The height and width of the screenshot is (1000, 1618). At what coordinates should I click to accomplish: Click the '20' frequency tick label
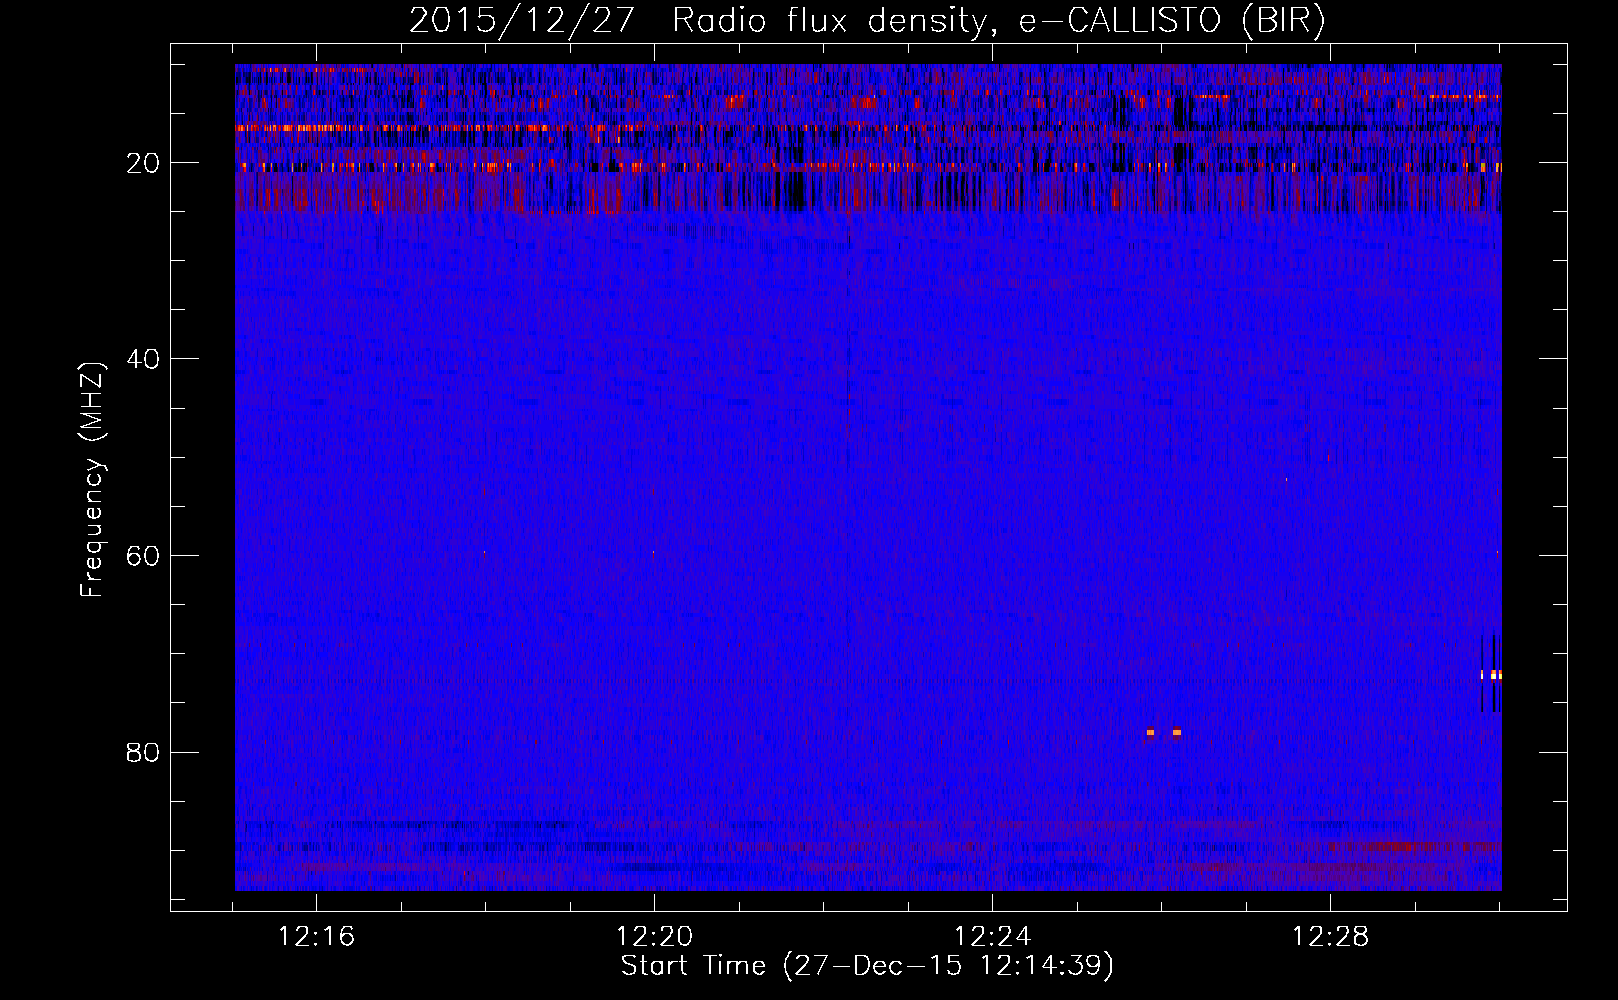coord(143,163)
